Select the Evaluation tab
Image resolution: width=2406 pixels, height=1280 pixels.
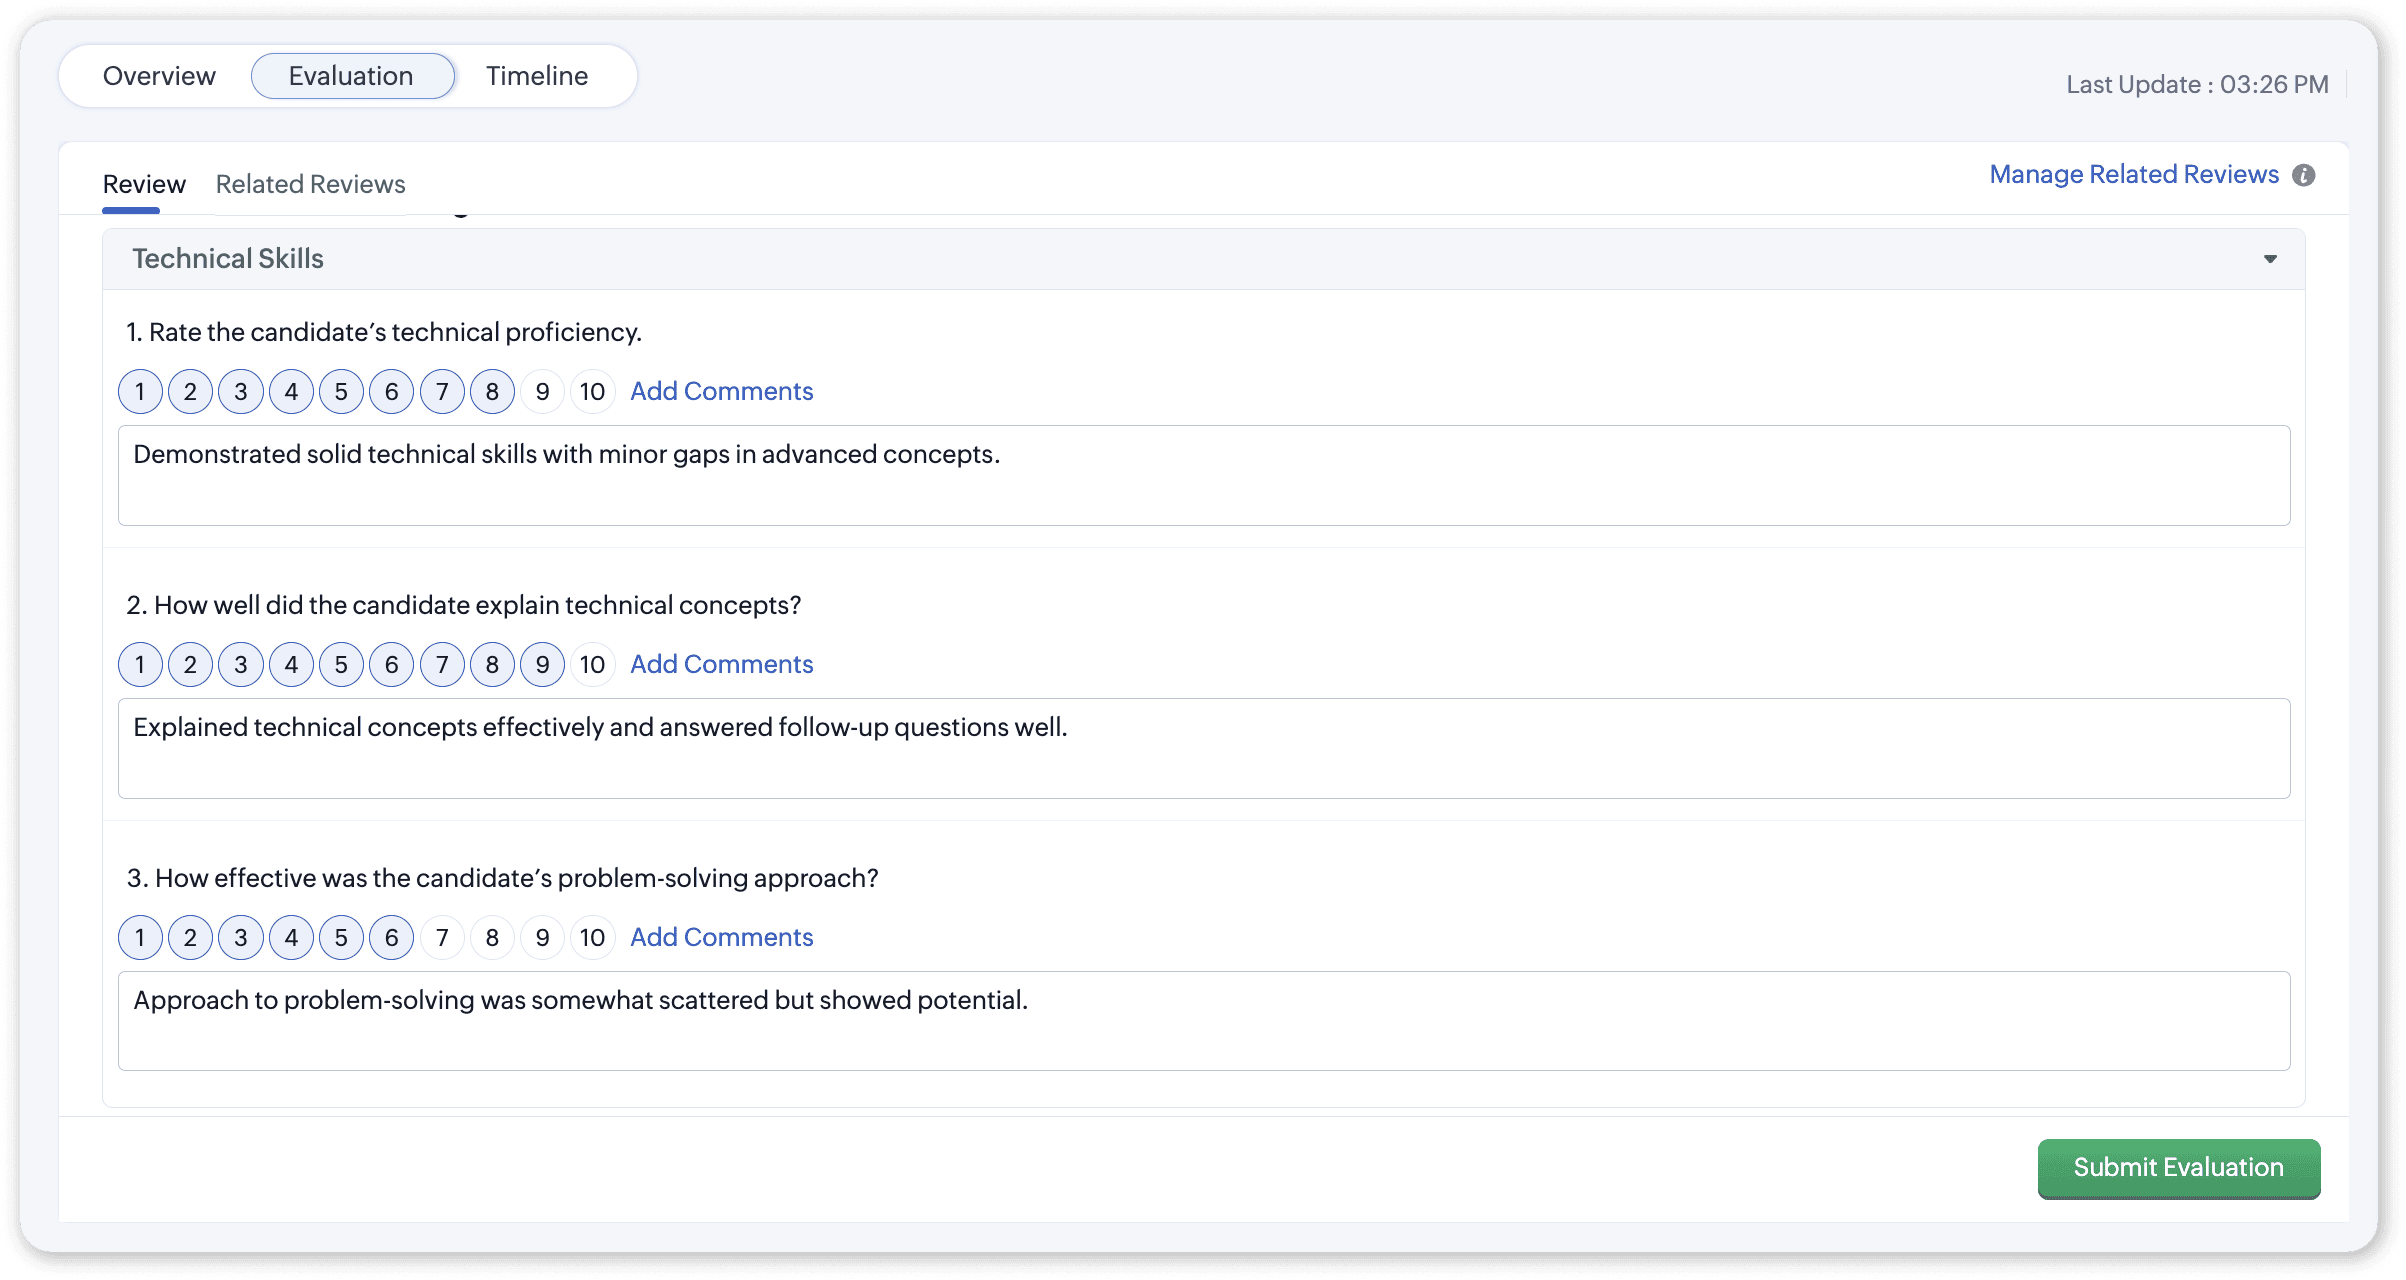tap(351, 76)
